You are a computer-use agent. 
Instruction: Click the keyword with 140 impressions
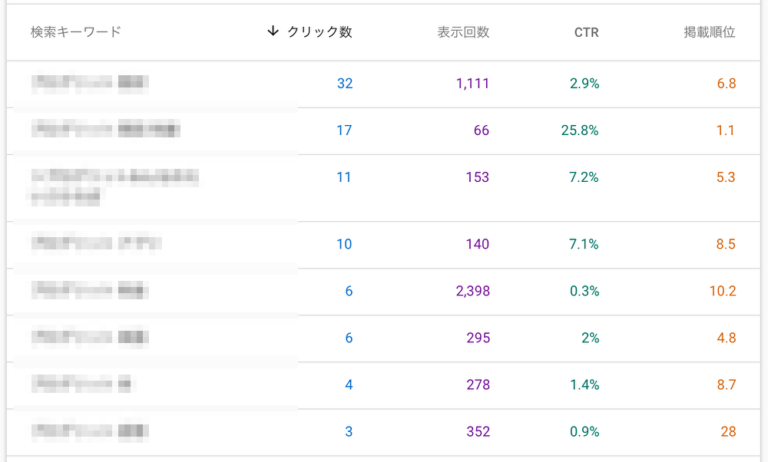(96, 244)
